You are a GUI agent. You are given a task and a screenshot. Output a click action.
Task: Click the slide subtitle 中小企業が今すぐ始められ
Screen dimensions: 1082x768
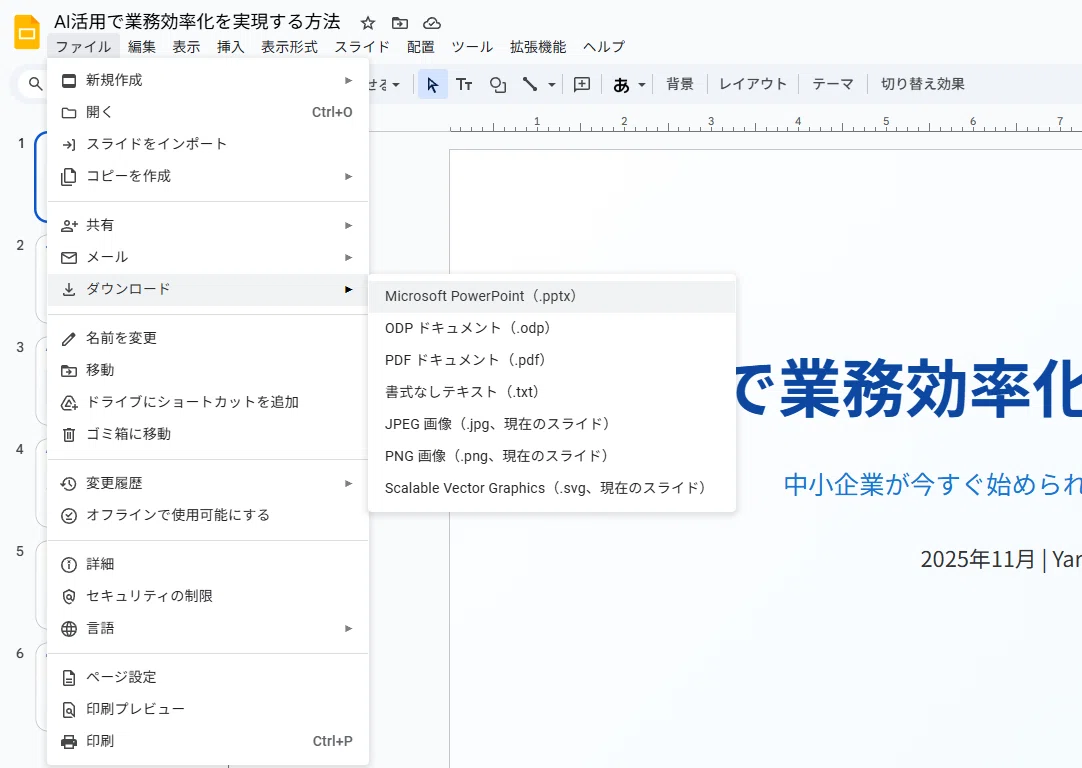point(932,484)
